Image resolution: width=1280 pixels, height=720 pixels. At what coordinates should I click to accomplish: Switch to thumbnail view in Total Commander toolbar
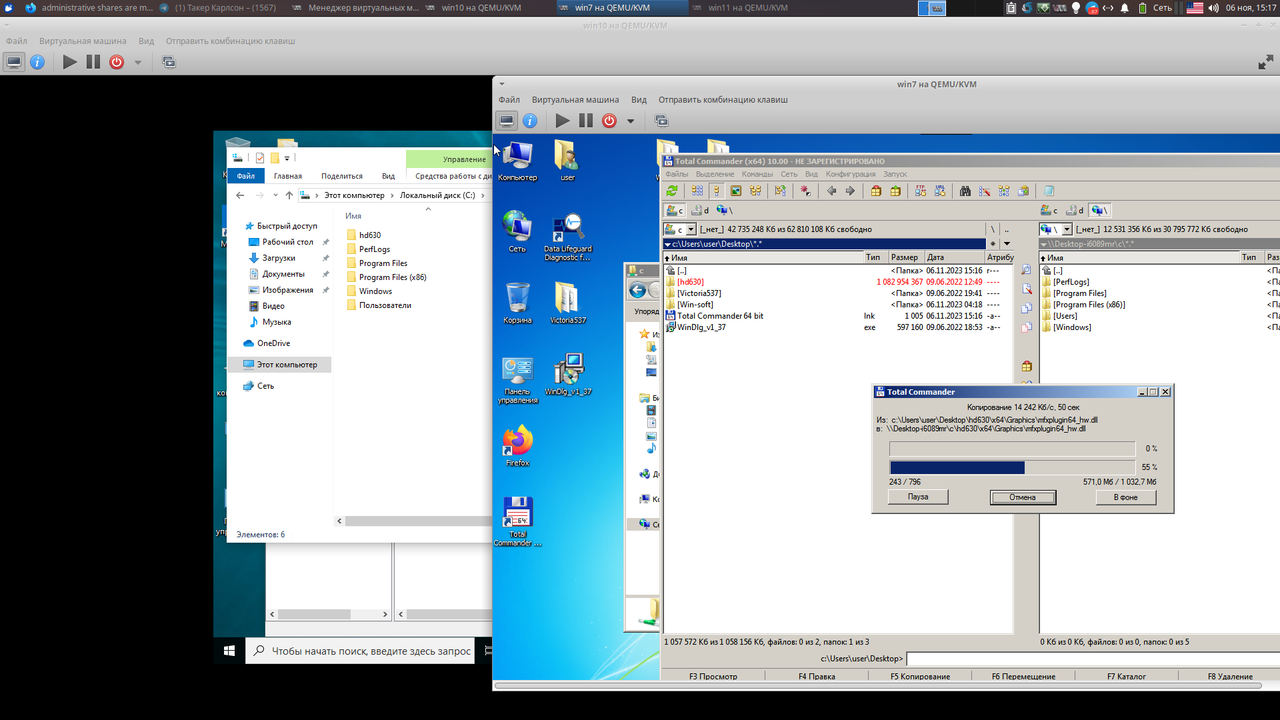[x=736, y=191]
